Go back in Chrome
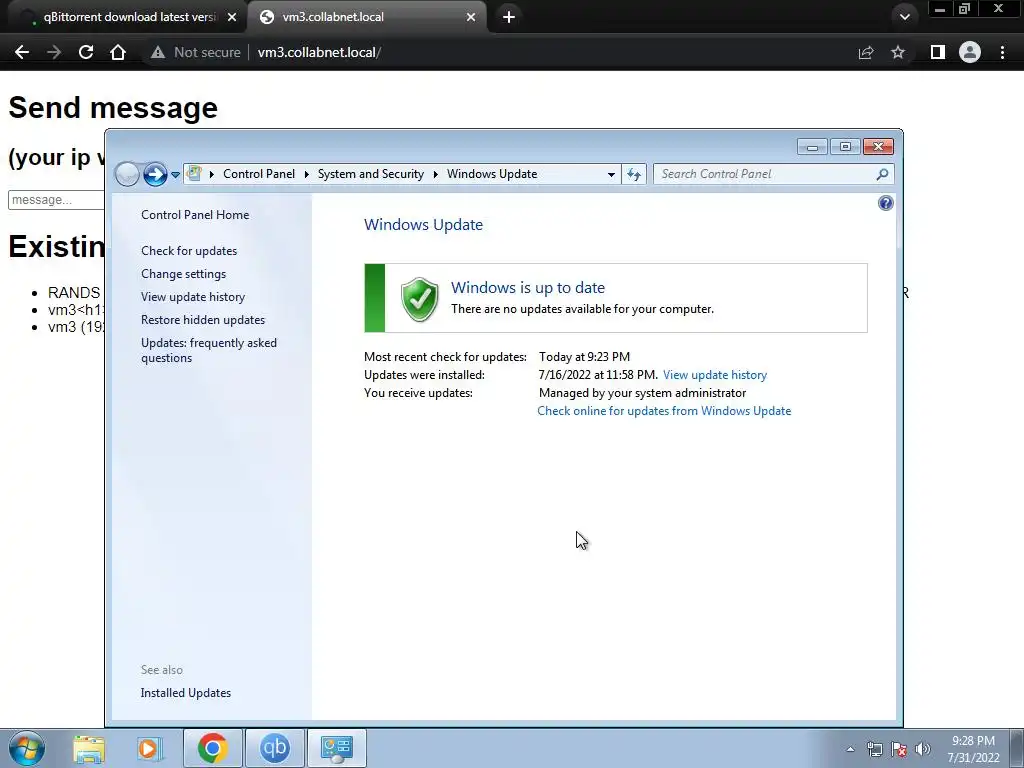The image size is (1024, 768). [x=22, y=52]
